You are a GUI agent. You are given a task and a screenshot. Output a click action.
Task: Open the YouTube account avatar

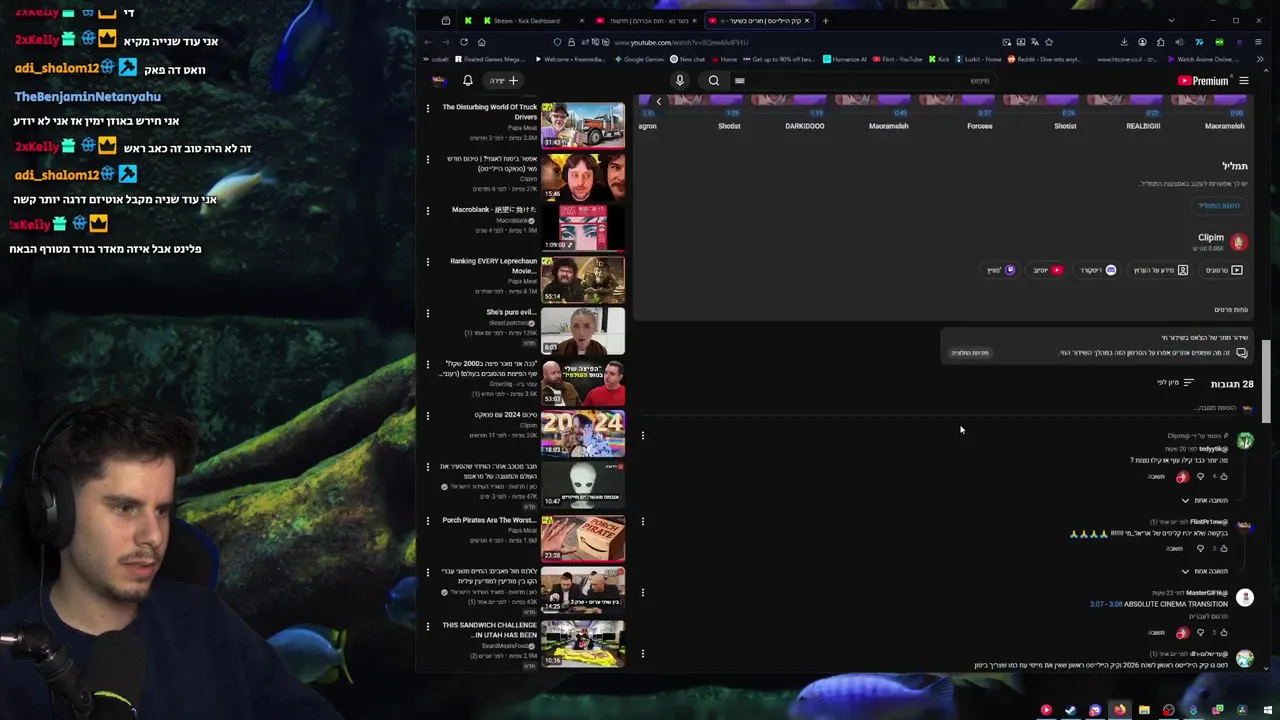(439, 80)
